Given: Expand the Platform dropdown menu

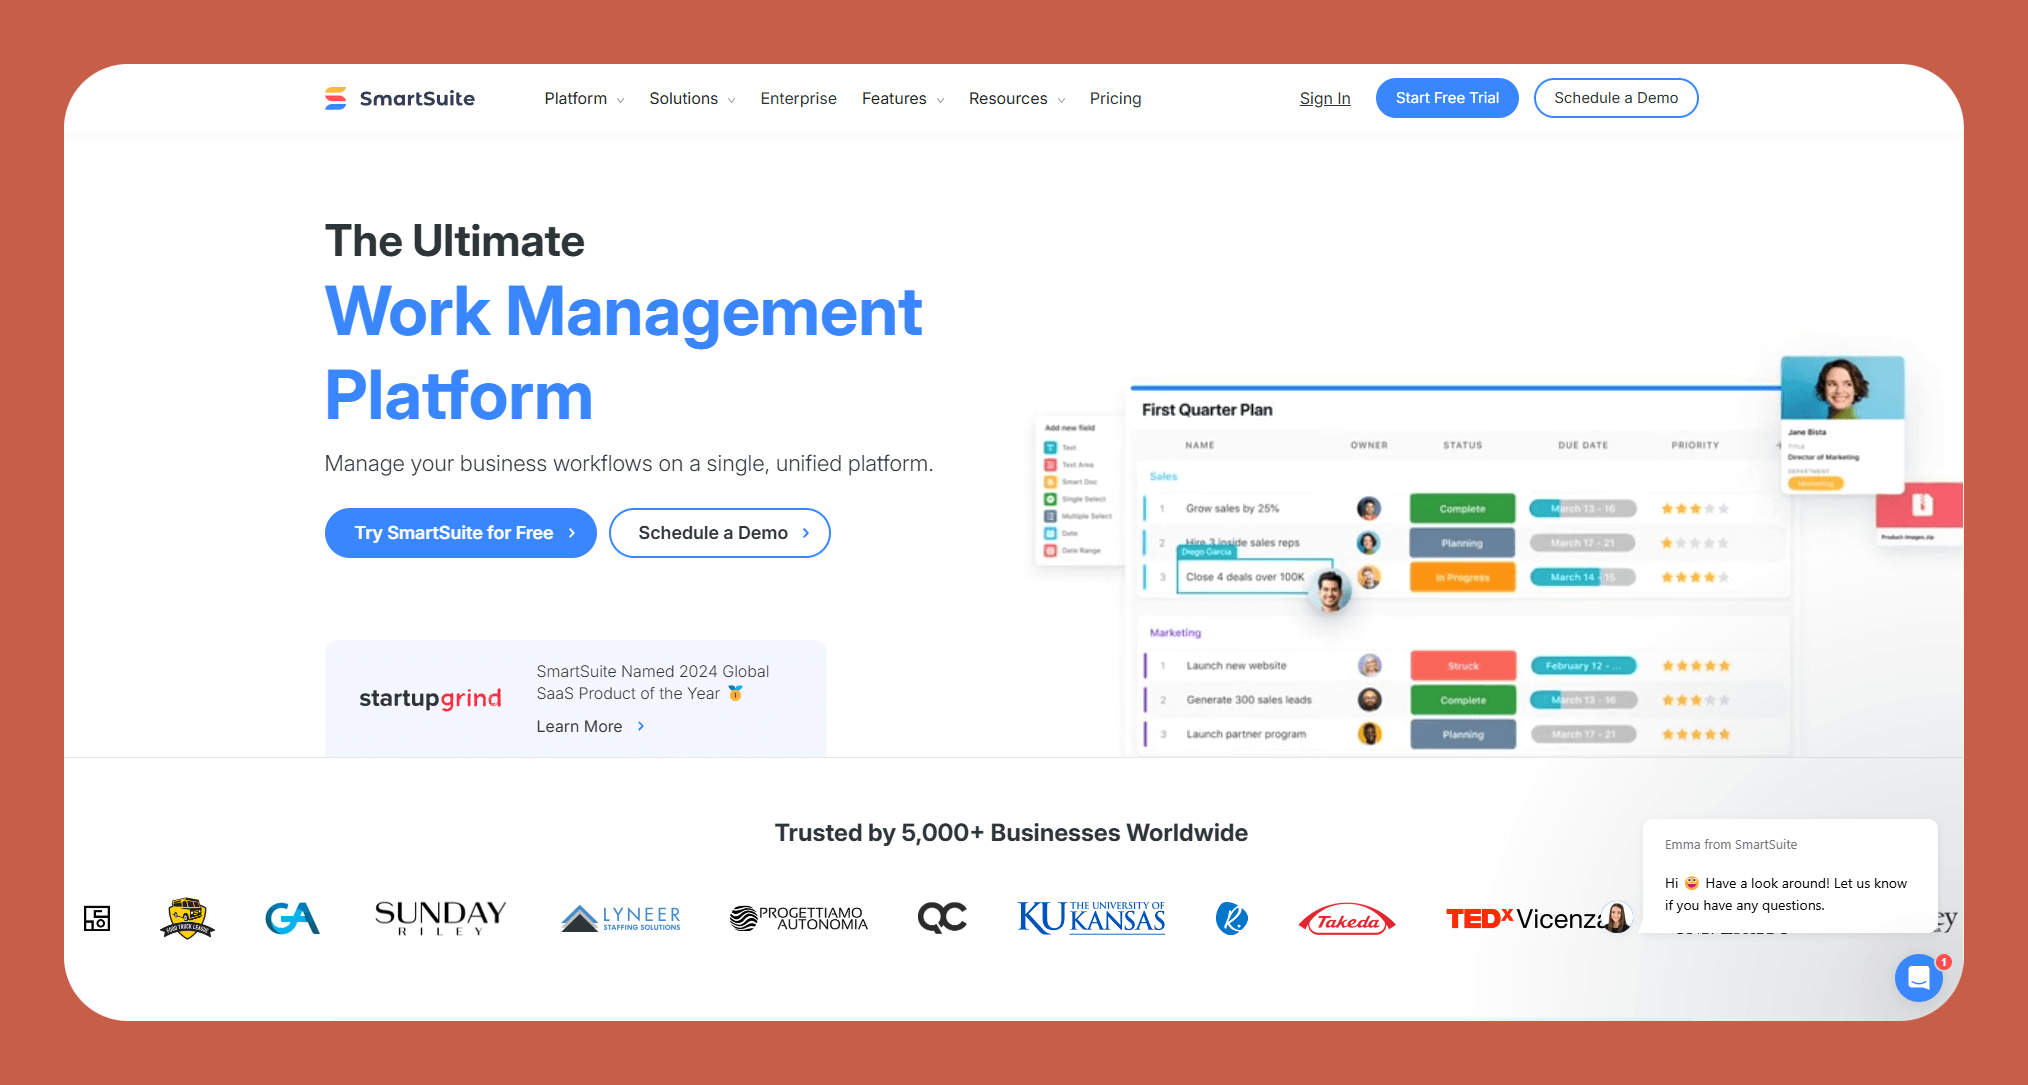Looking at the screenshot, I should (x=584, y=98).
